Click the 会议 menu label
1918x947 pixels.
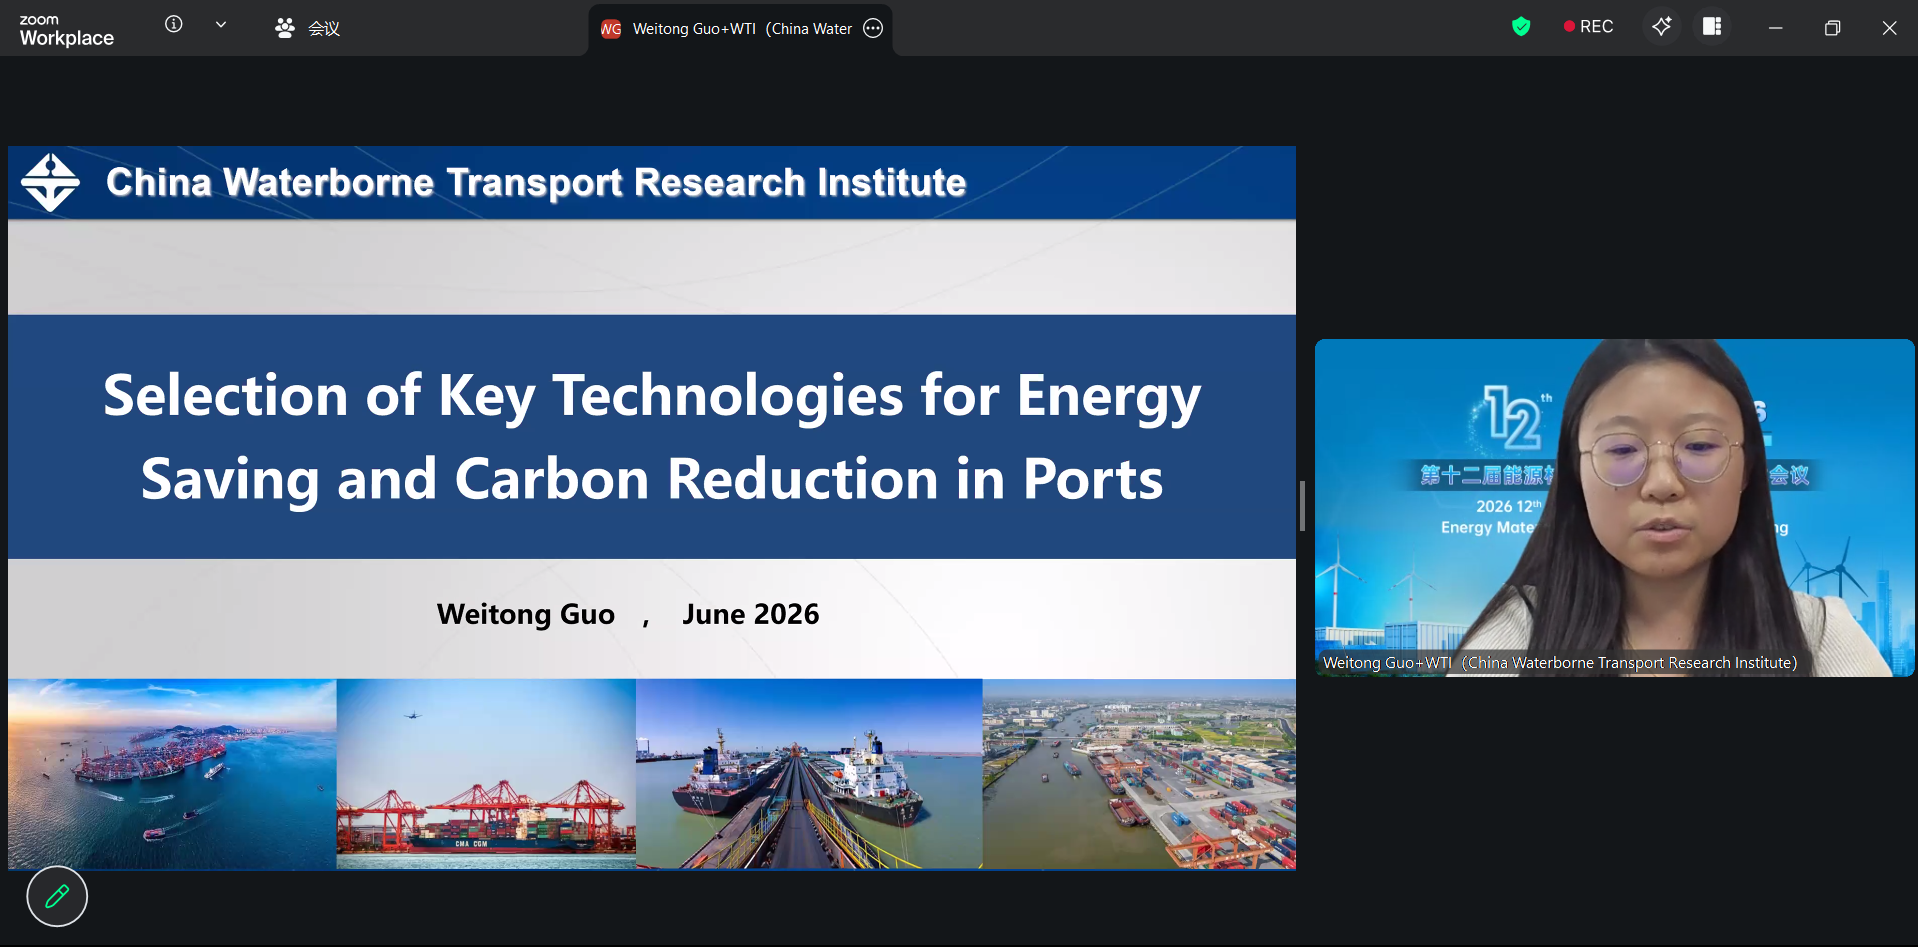pyautogui.click(x=324, y=29)
